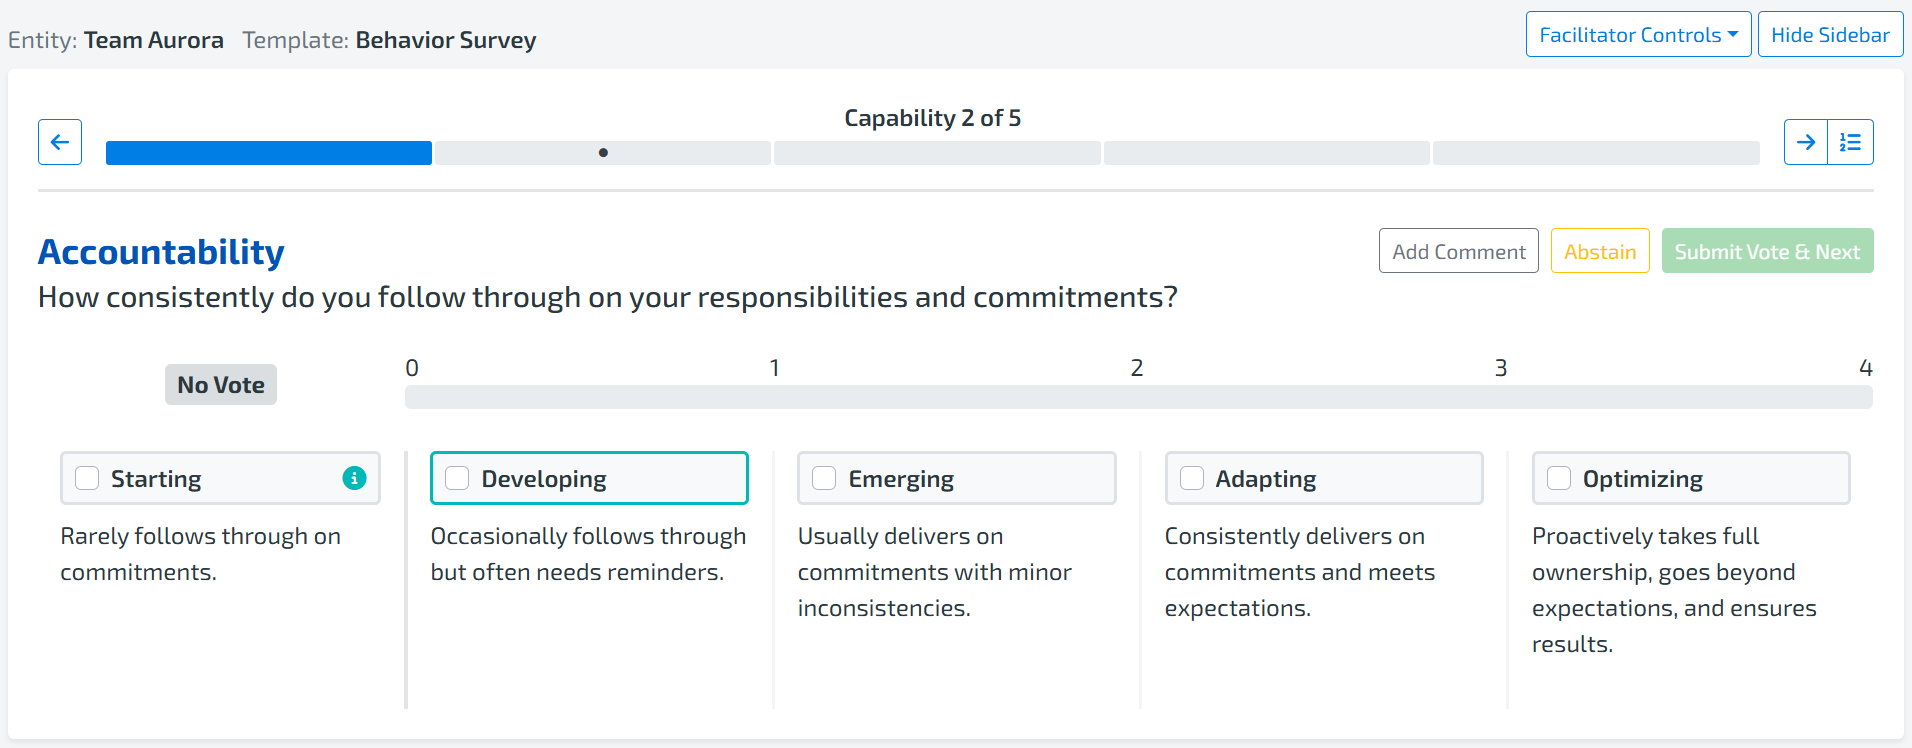Screen dimensions: 1912x748
Task: Abstain from voting on Accountability
Action: (1599, 251)
